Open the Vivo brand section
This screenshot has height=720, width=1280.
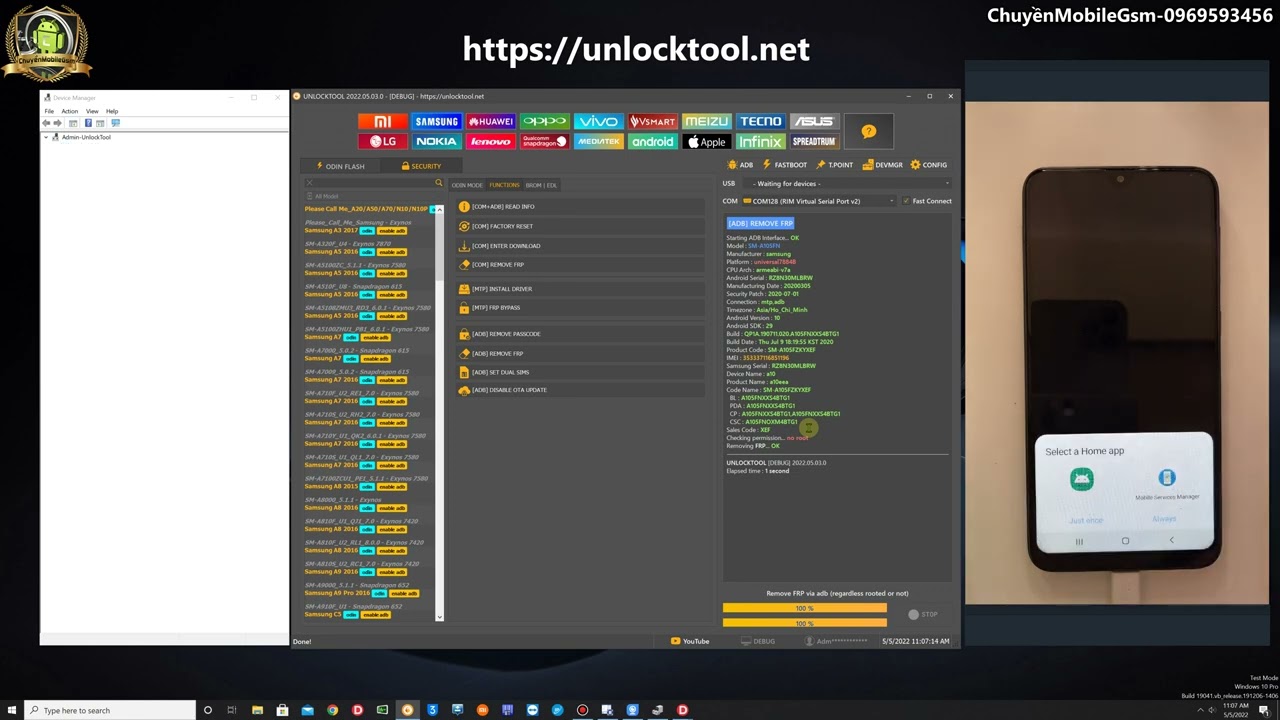pyautogui.click(x=598, y=121)
